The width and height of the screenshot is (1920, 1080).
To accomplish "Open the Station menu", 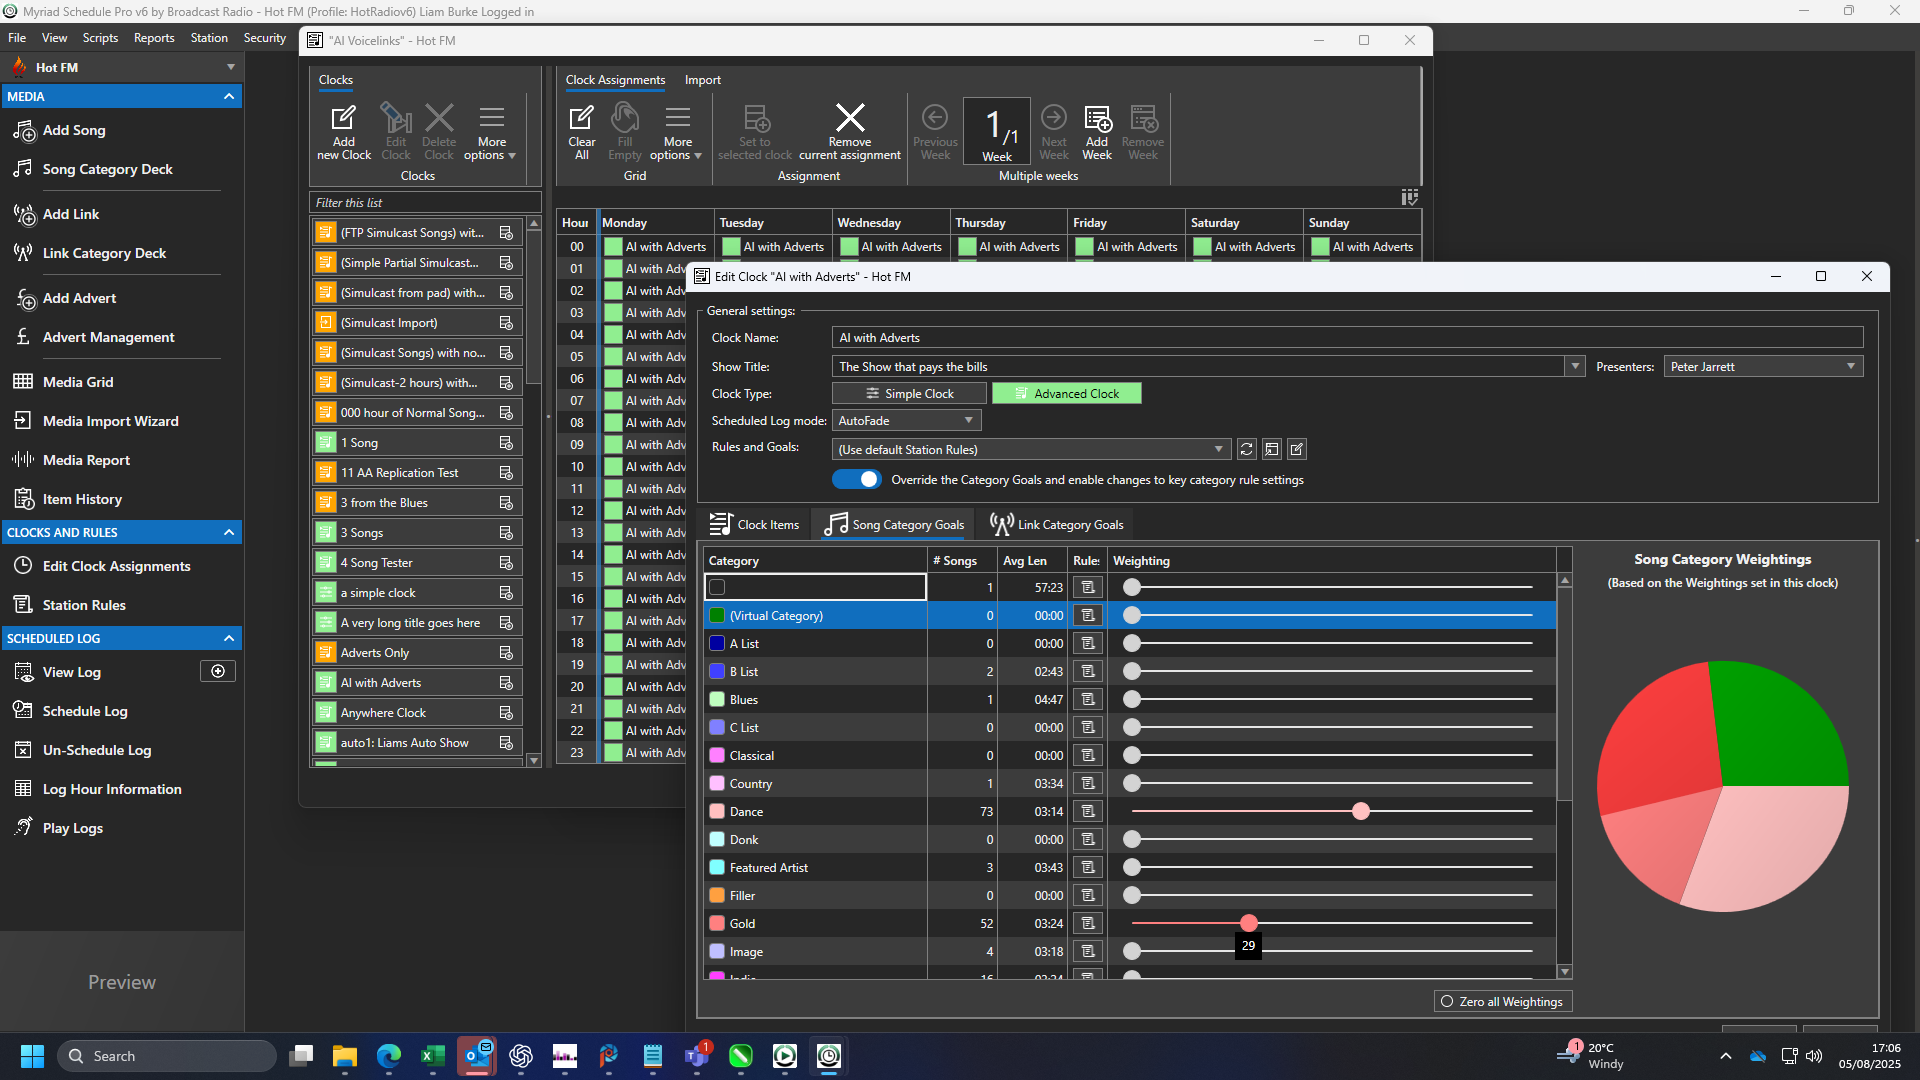I will point(209,38).
